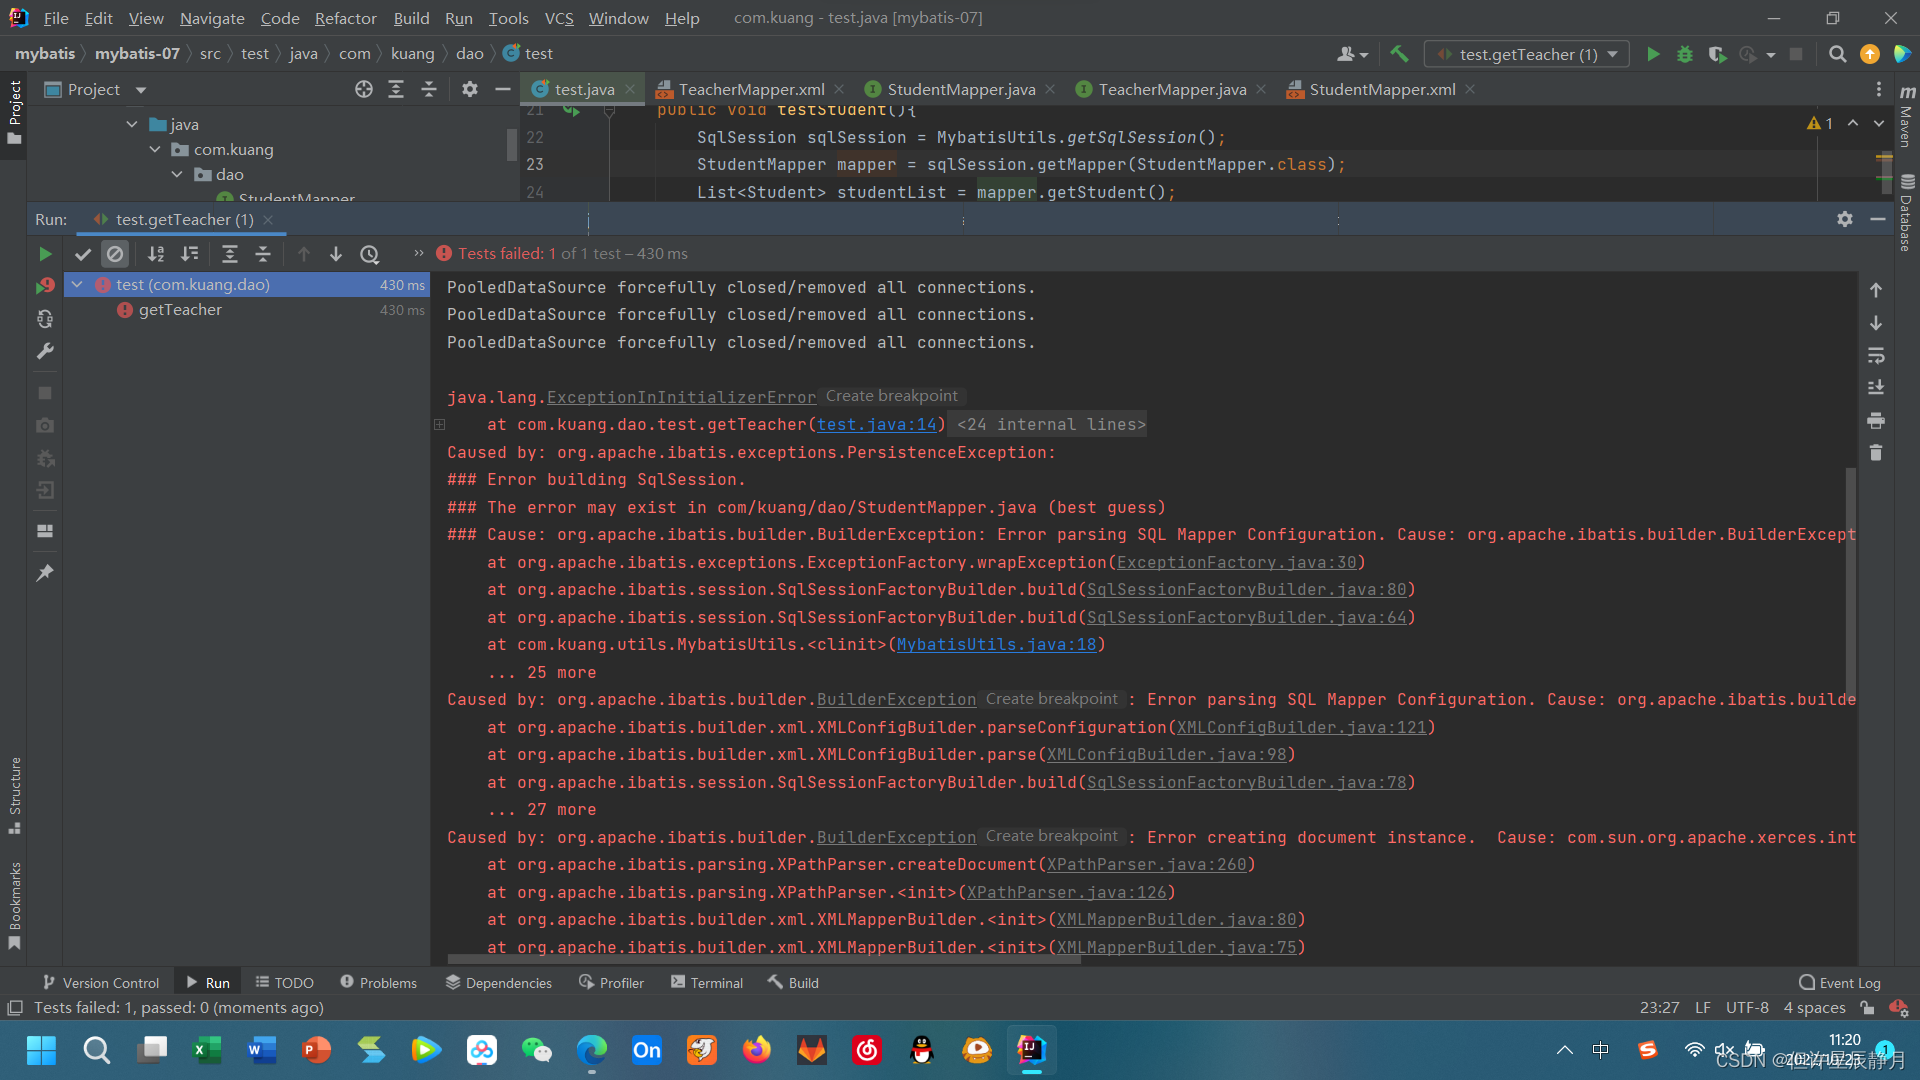Select the getTeacher failed test node

click(x=180, y=310)
